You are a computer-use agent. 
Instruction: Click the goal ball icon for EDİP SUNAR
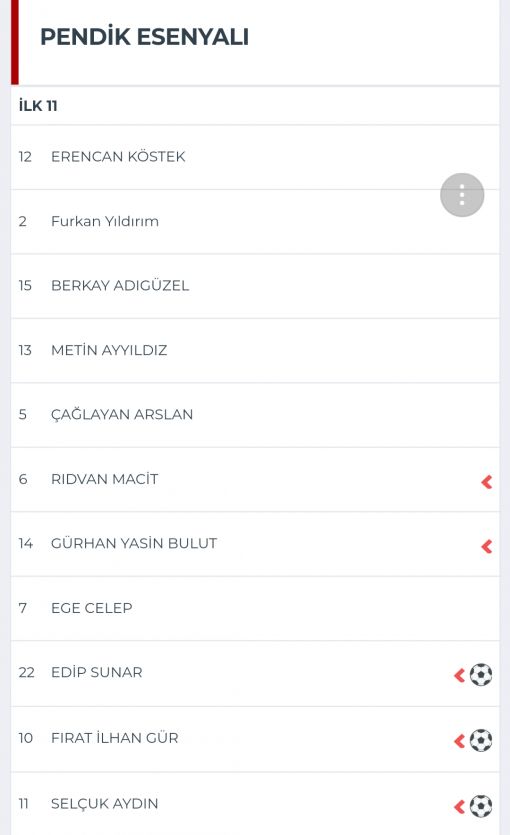click(481, 675)
